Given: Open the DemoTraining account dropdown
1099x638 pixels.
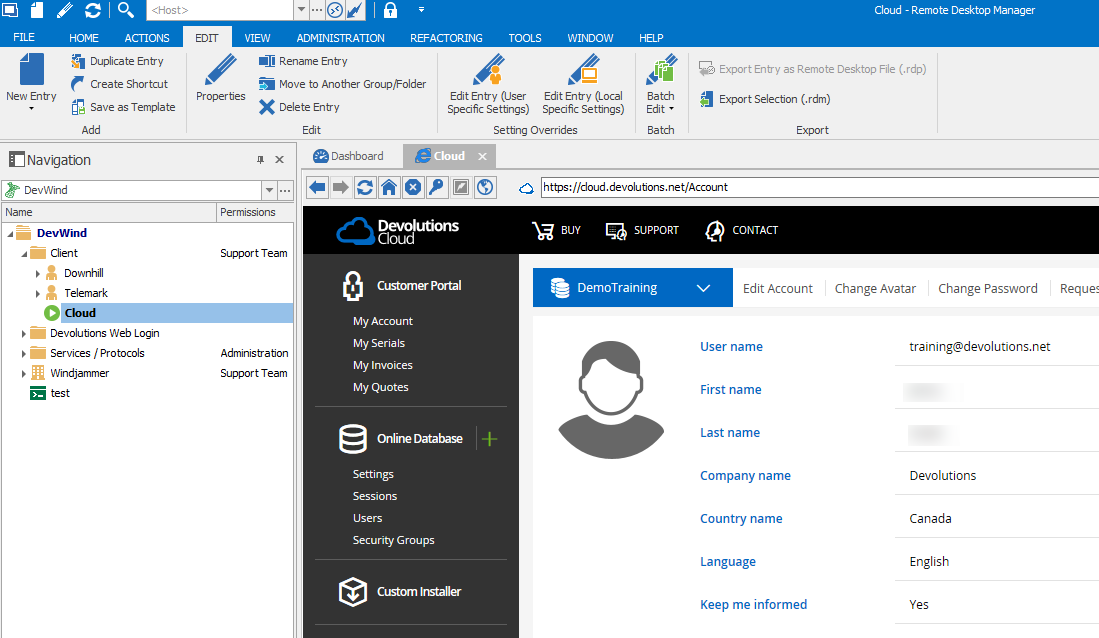Looking at the screenshot, I should tap(703, 288).
